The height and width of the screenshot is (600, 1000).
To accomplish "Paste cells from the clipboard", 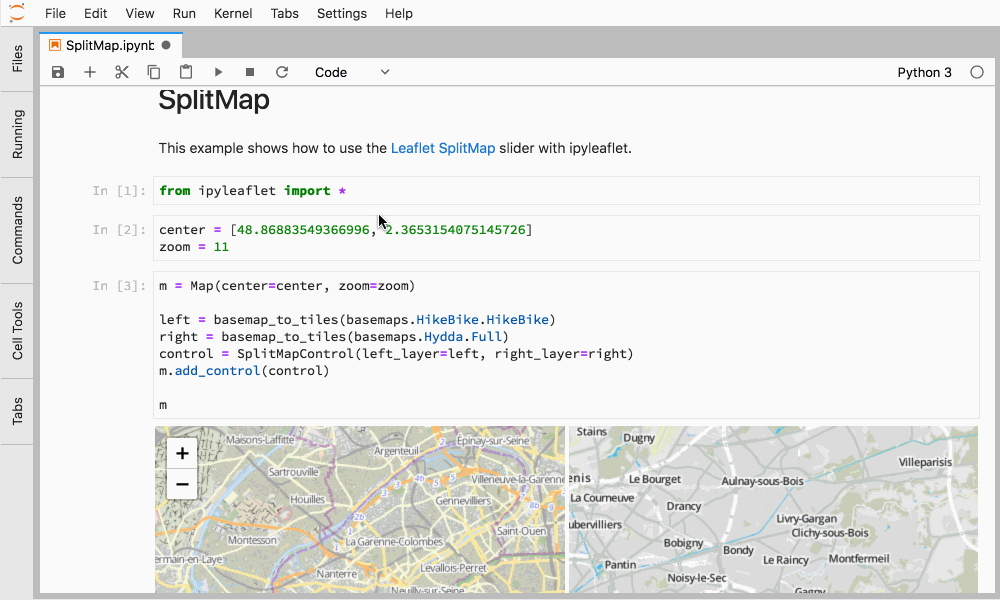I will pos(186,72).
